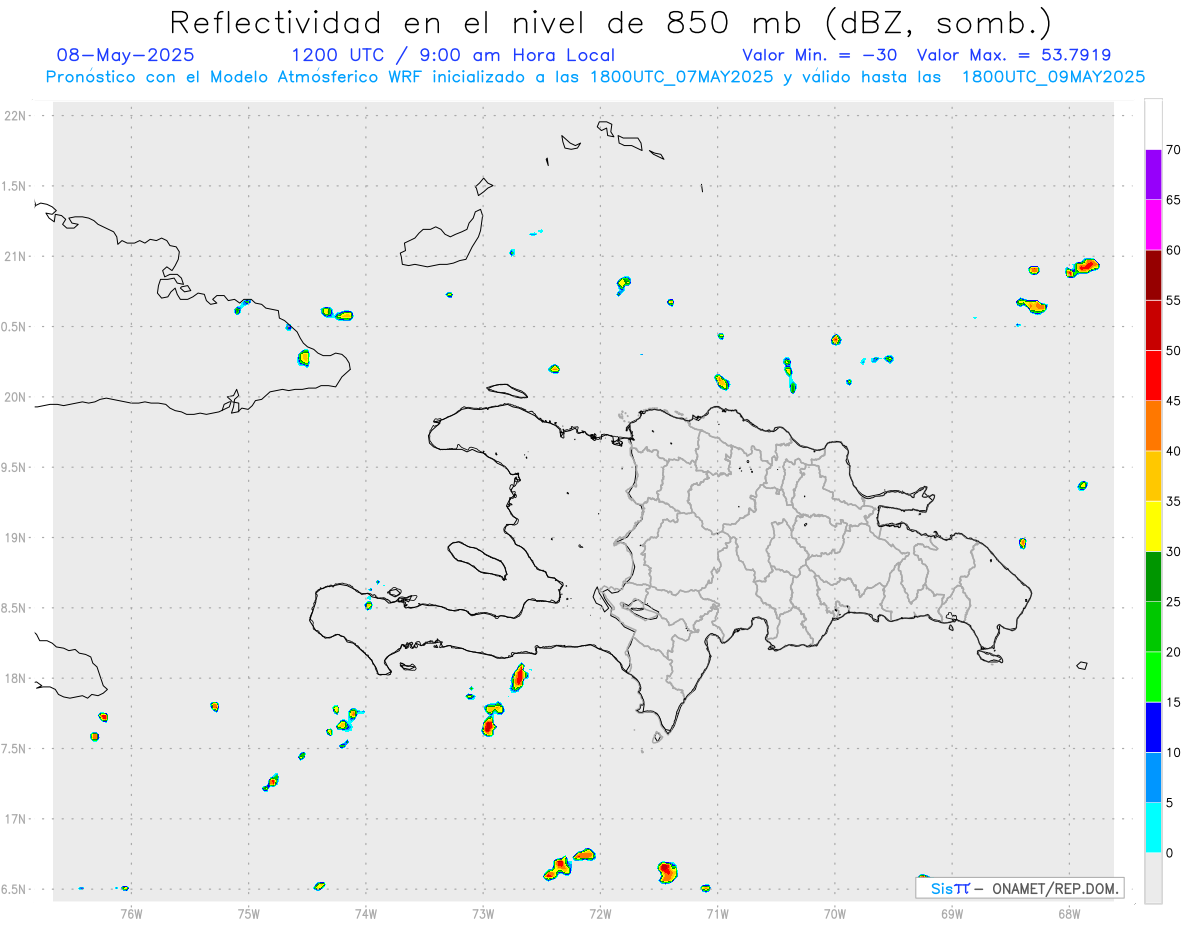
Task: Select the cyan 0–5 dBZ legend segment
Action: [x=1153, y=828]
